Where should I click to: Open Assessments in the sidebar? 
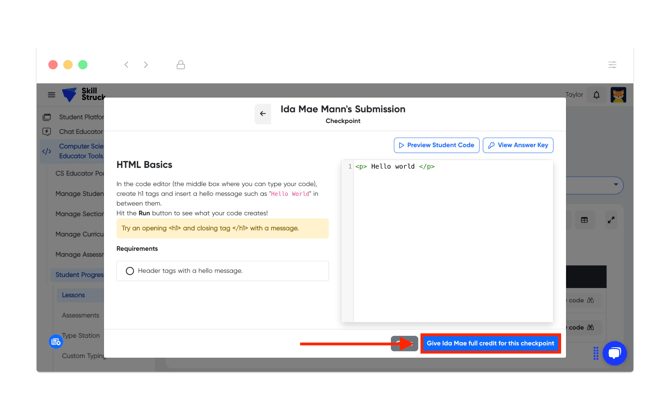[x=80, y=315]
